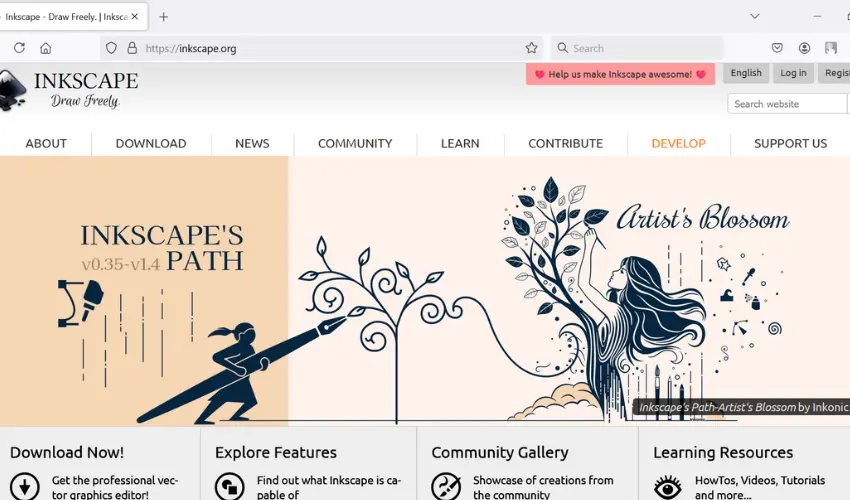This screenshot has width=850, height=500.
Task: Focus the browser Search field
Action: tap(637, 48)
